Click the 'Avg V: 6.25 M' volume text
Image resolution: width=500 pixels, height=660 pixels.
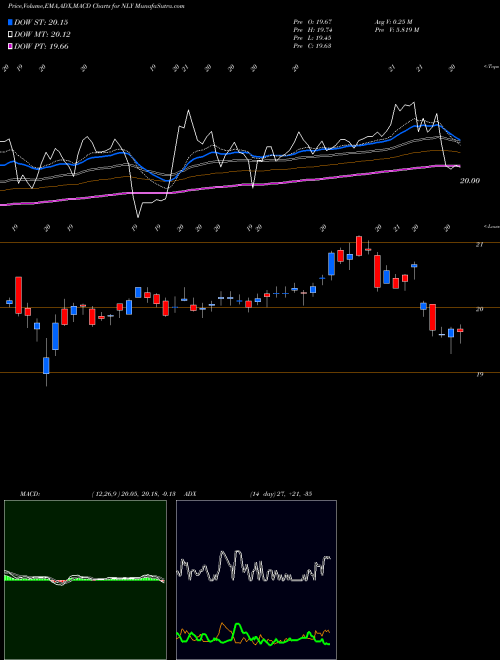(x=394, y=21)
